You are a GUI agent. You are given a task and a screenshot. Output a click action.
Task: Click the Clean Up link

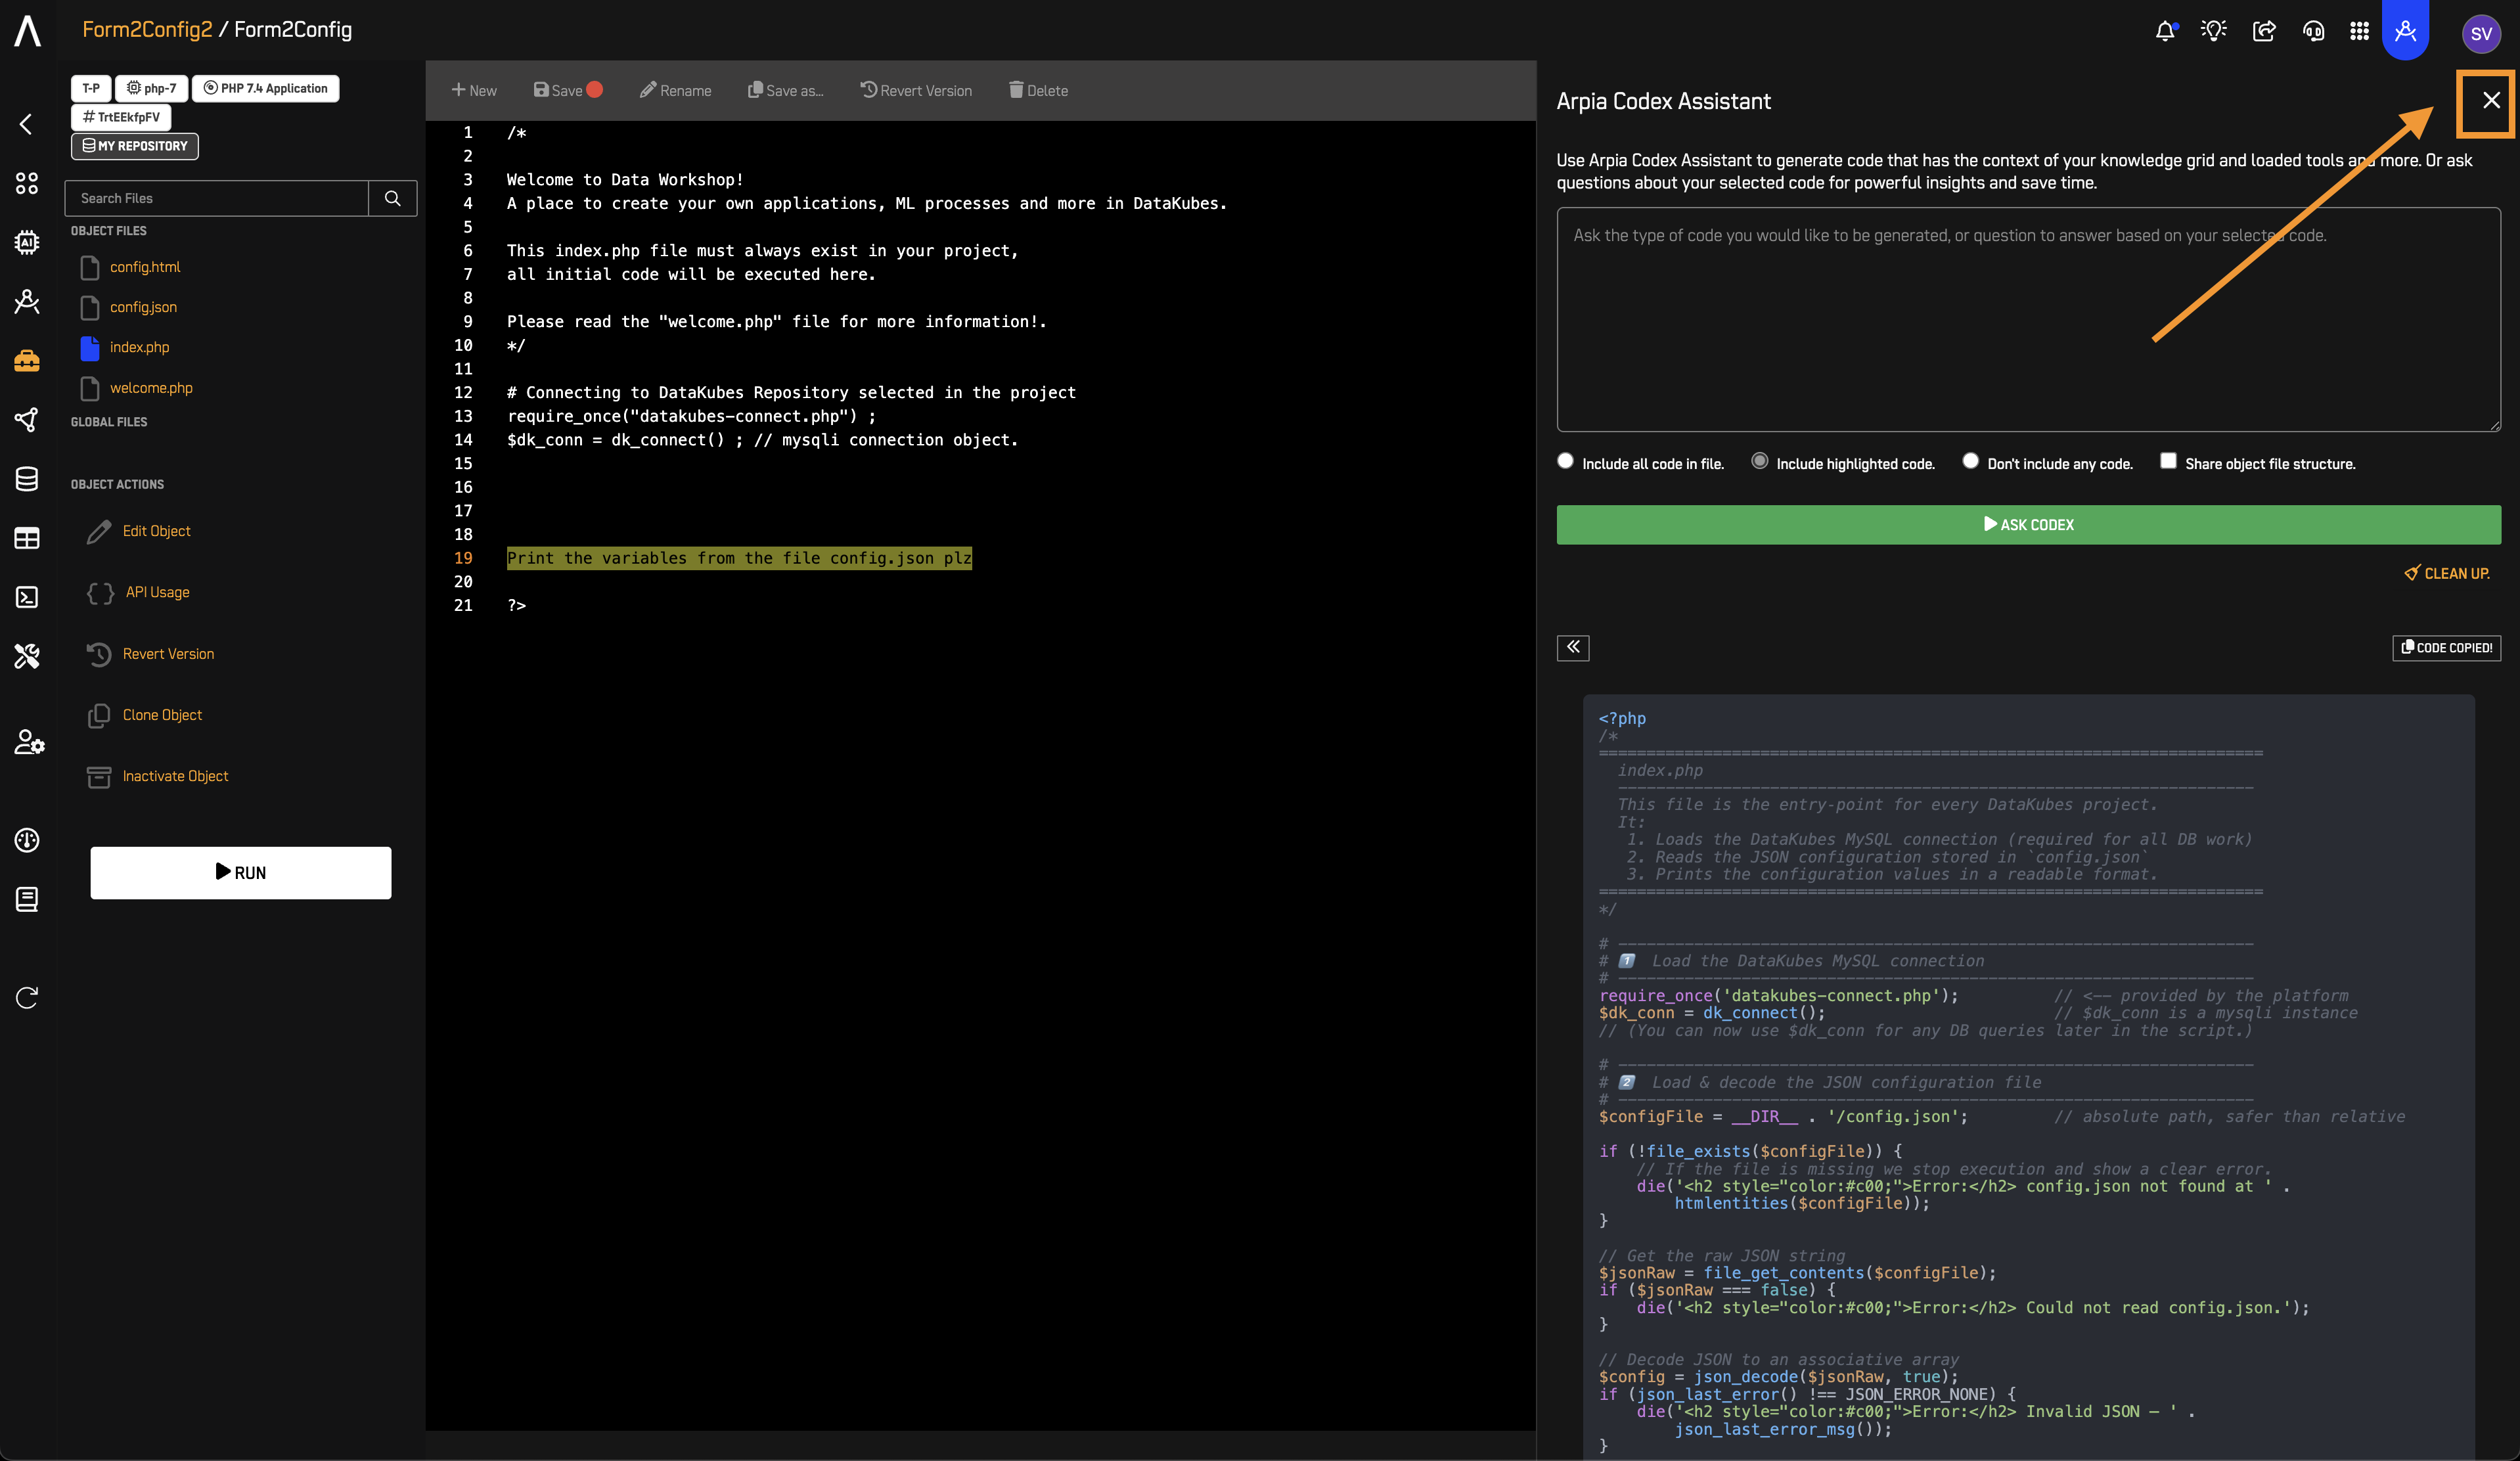[x=2447, y=573]
